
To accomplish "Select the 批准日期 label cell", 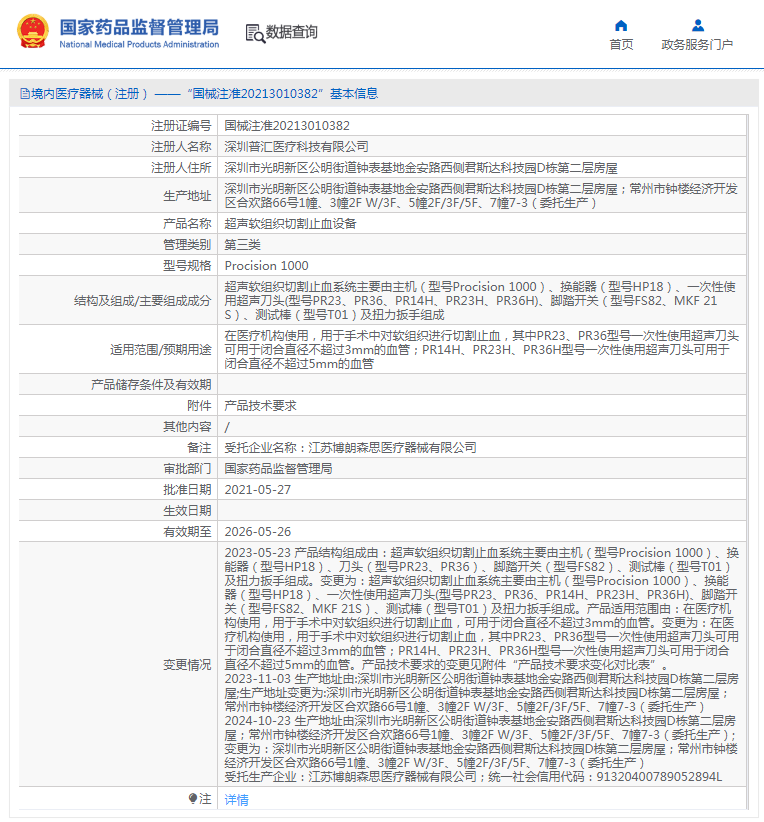I will pos(119,490).
